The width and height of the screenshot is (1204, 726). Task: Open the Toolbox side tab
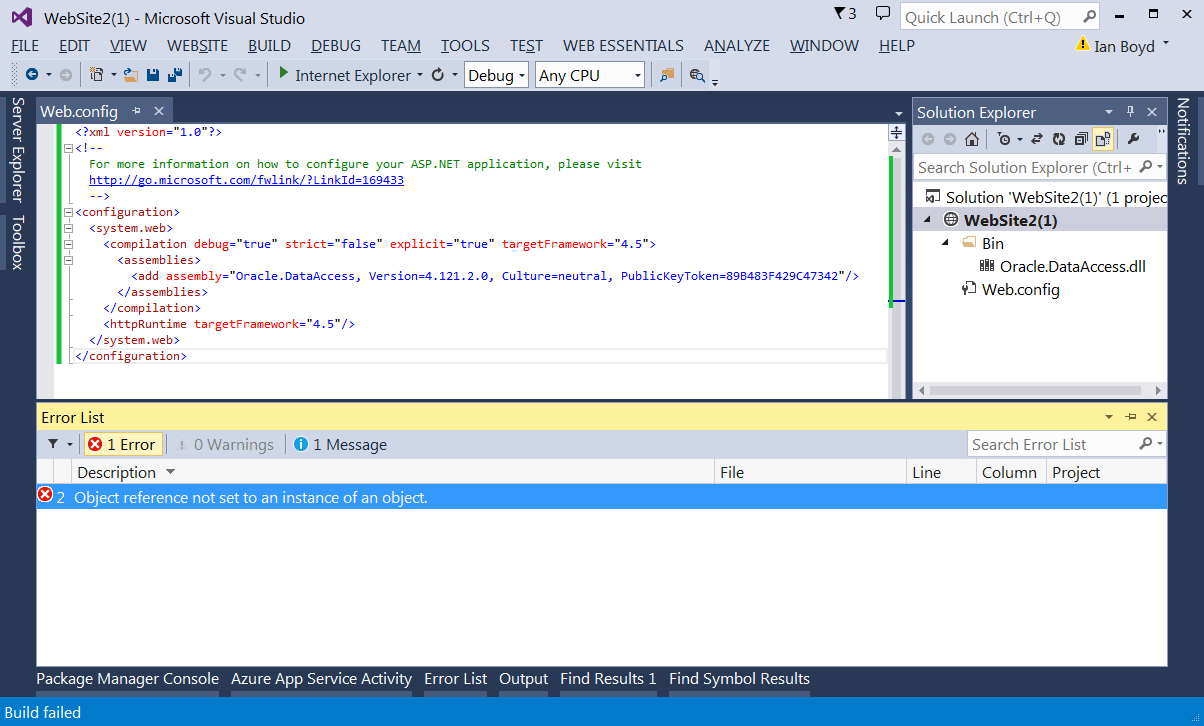pos(17,242)
